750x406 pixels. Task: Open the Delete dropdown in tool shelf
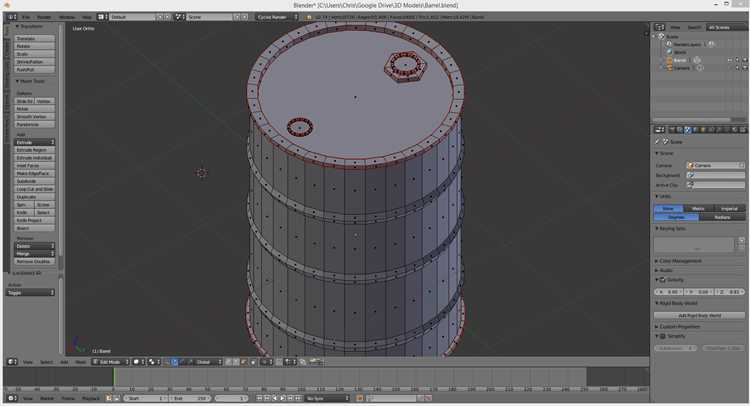tap(34, 246)
